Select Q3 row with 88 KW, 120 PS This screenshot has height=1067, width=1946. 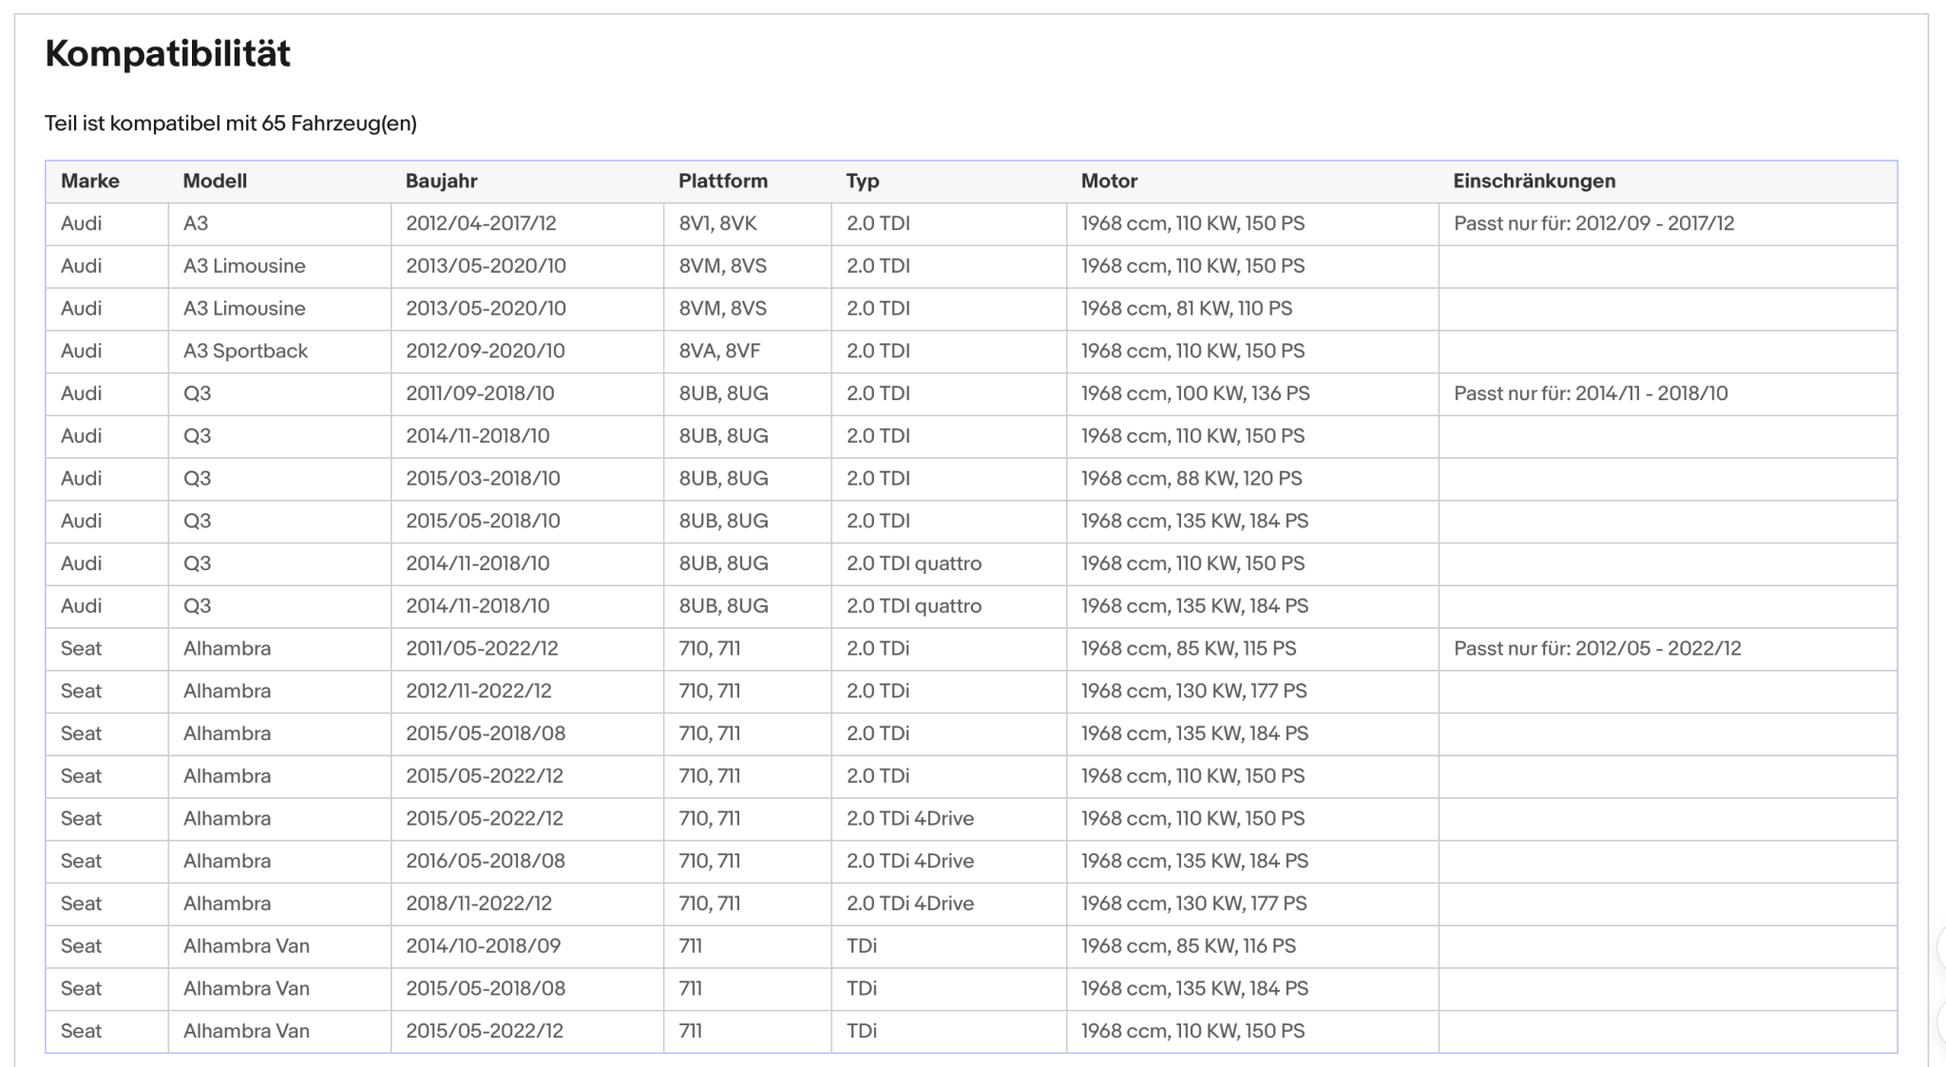[971, 479]
